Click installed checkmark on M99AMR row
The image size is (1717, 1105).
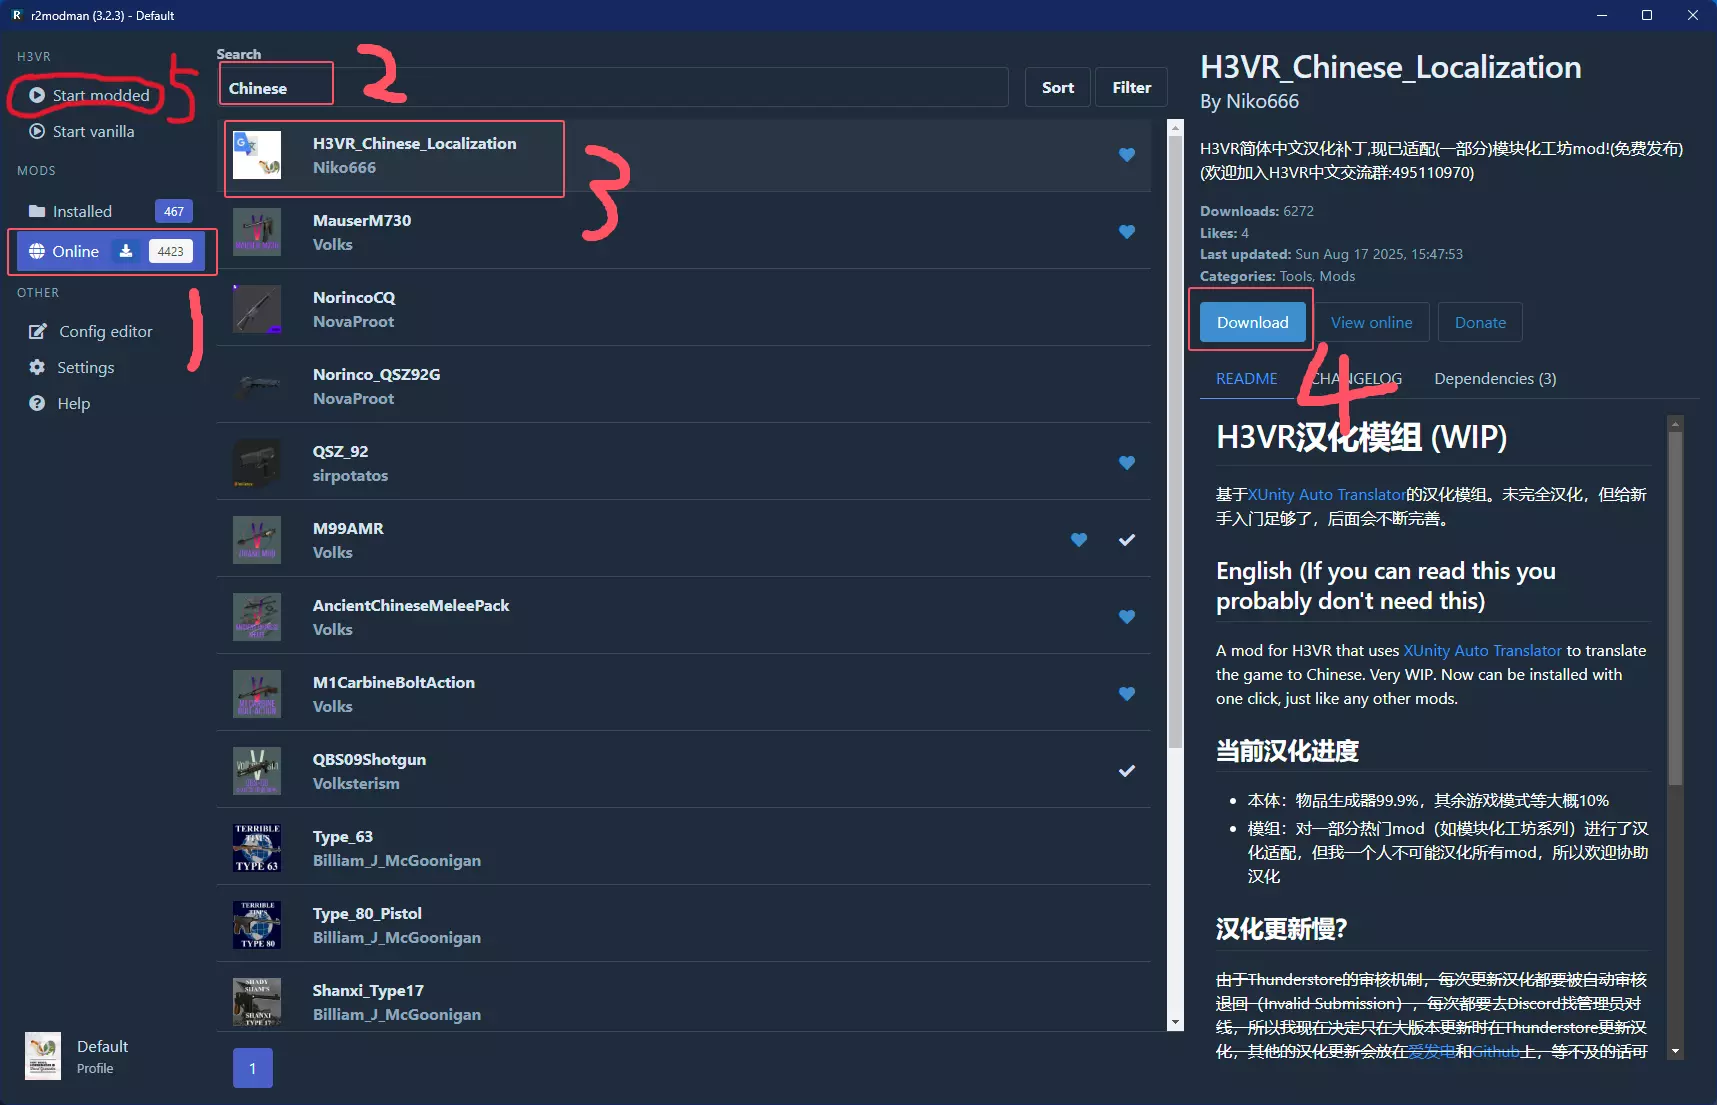pyautogui.click(x=1127, y=540)
